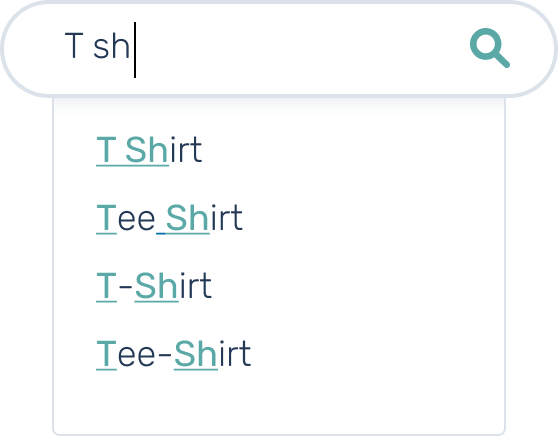Viewport: 558px width, 436px height.
Task: Pick the "T-Shirt" autocomplete suggestion
Action: point(154,285)
